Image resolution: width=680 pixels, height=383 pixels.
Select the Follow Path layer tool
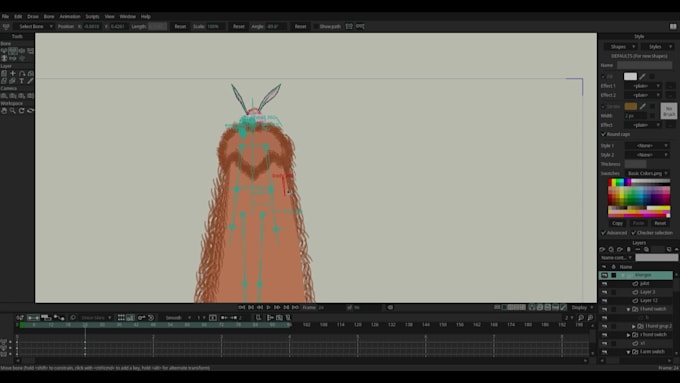pos(22,73)
